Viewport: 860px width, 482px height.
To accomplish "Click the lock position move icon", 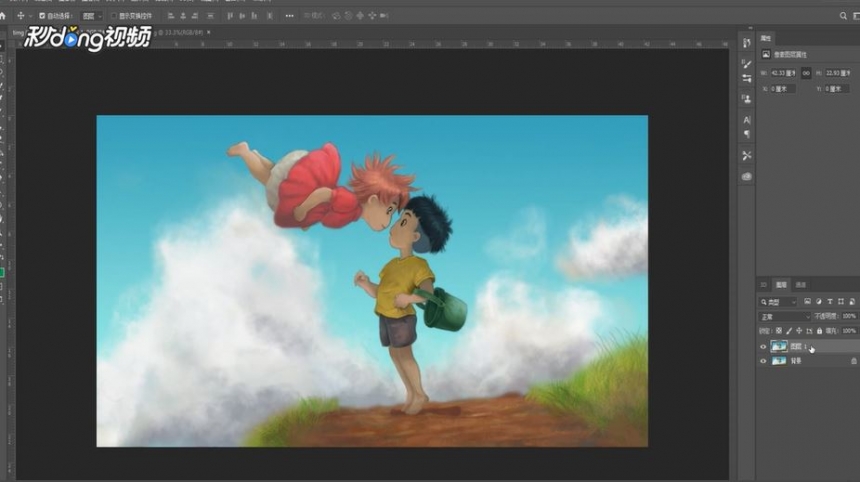I will coord(799,331).
